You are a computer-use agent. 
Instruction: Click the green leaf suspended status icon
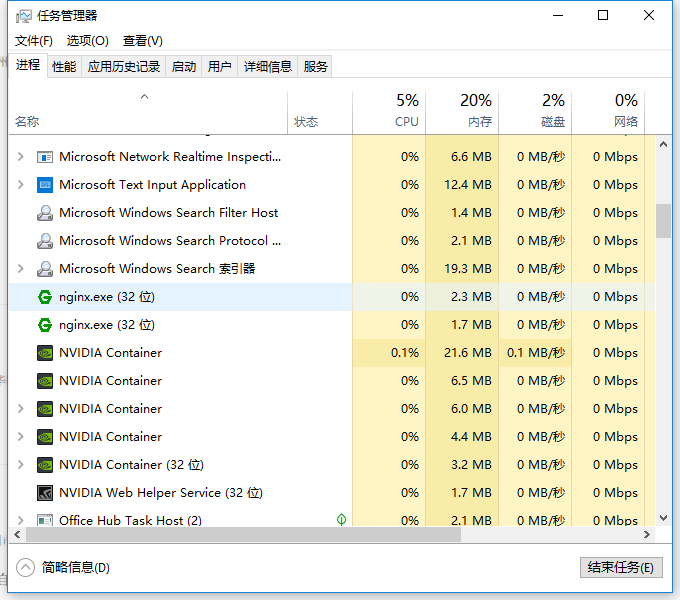[341, 519]
